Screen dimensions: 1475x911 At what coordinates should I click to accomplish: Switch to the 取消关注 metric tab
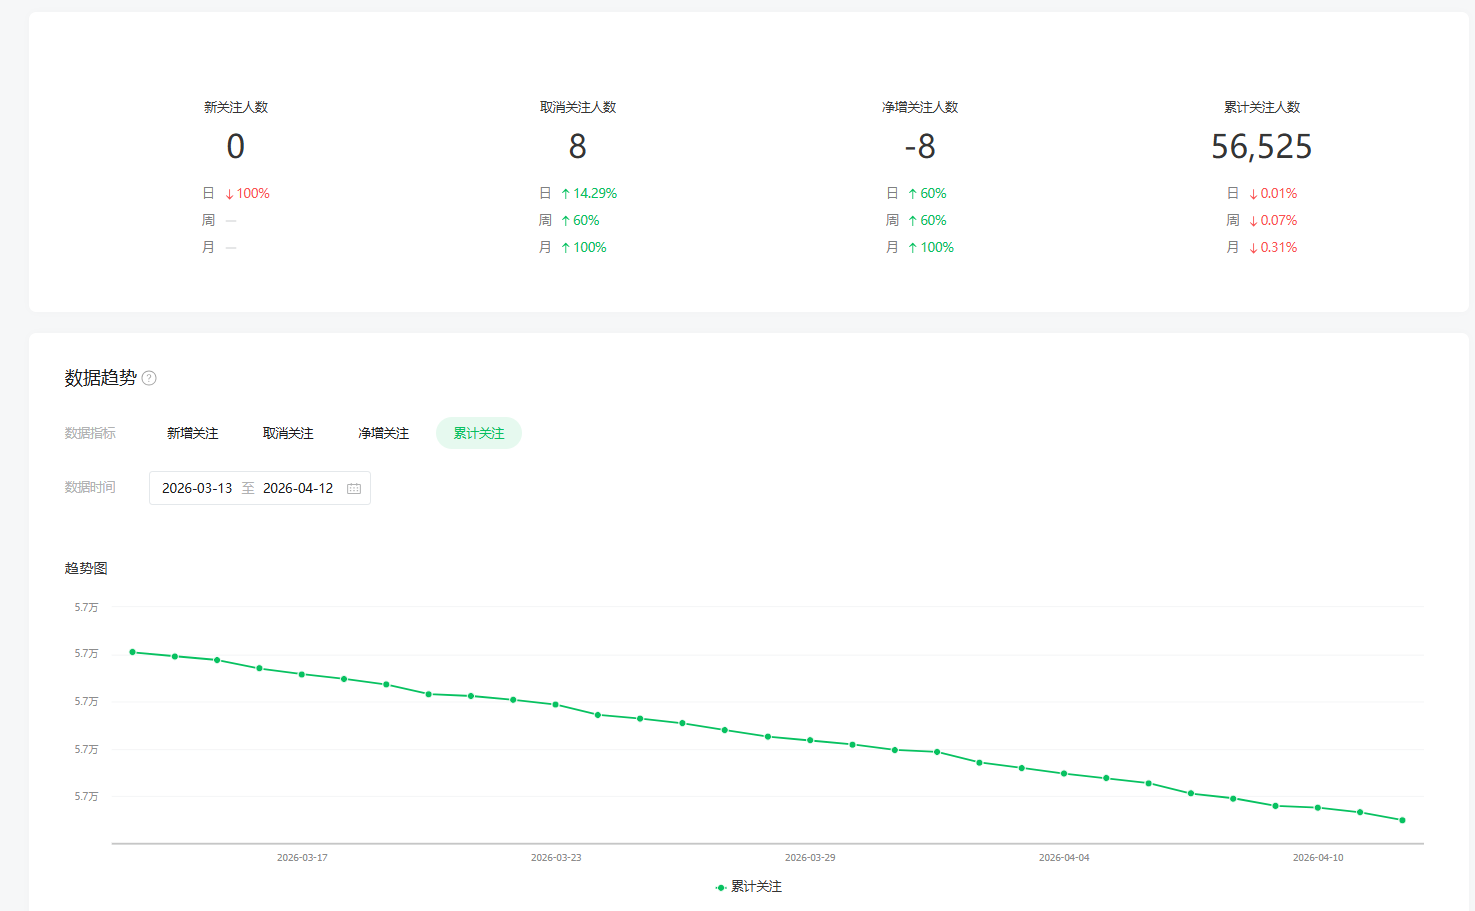(288, 433)
